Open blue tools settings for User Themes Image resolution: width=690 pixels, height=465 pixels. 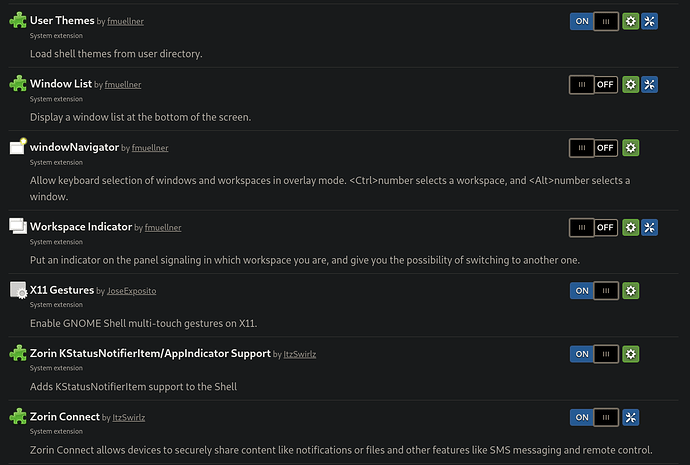[x=649, y=21]
